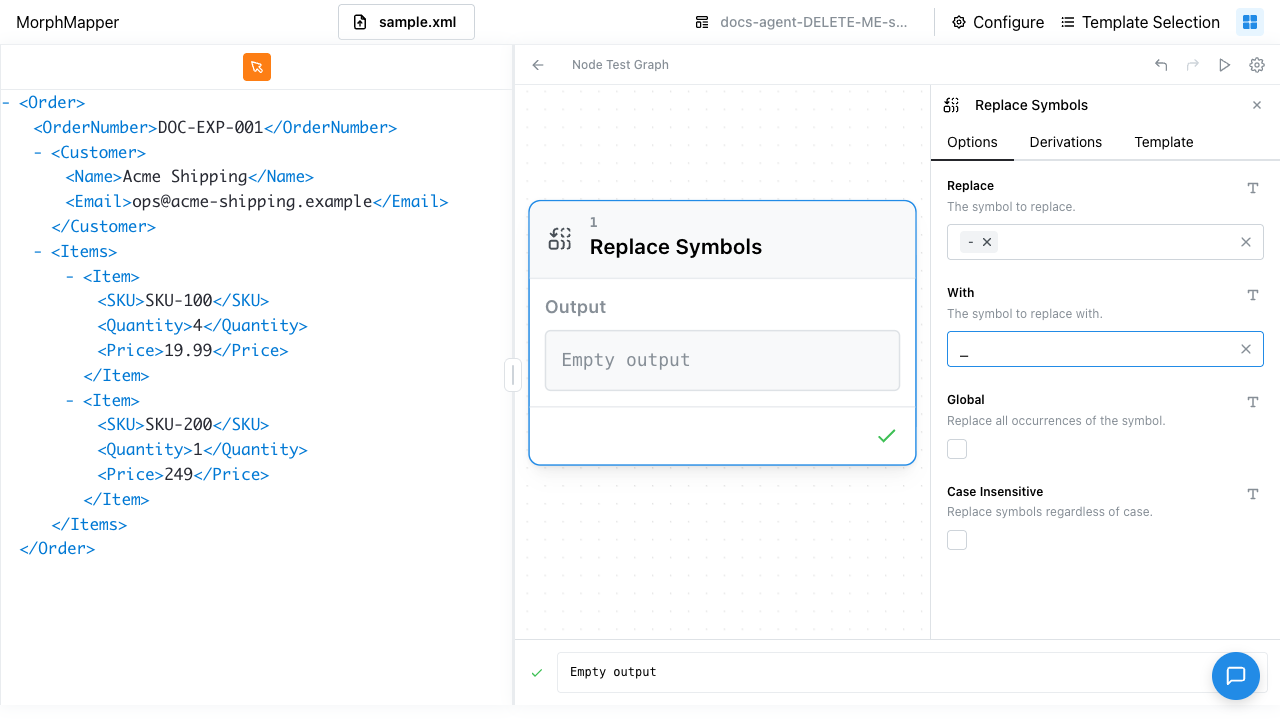Screen dimensions: 1280x720
Task: Open the chat support bubble
Action: (x=1236, y=675)
